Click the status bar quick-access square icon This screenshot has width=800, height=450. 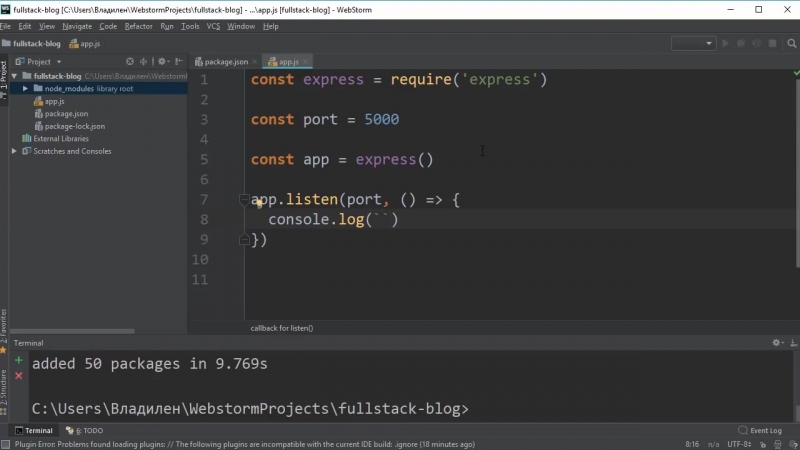[x=6, y=444]
